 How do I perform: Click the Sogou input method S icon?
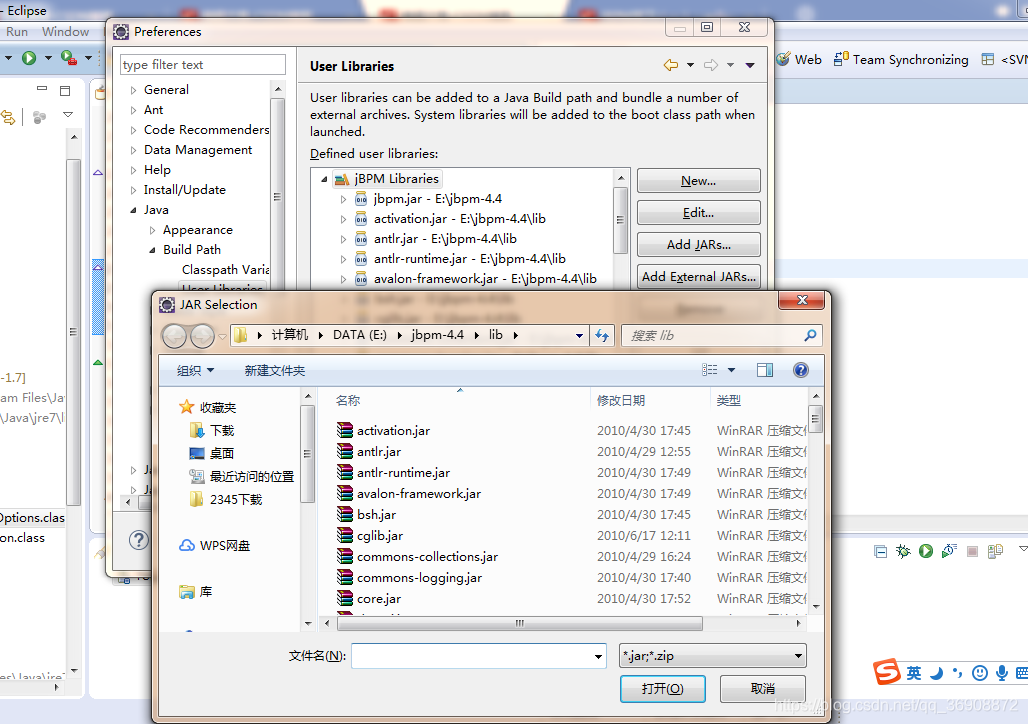coord(887,672)
